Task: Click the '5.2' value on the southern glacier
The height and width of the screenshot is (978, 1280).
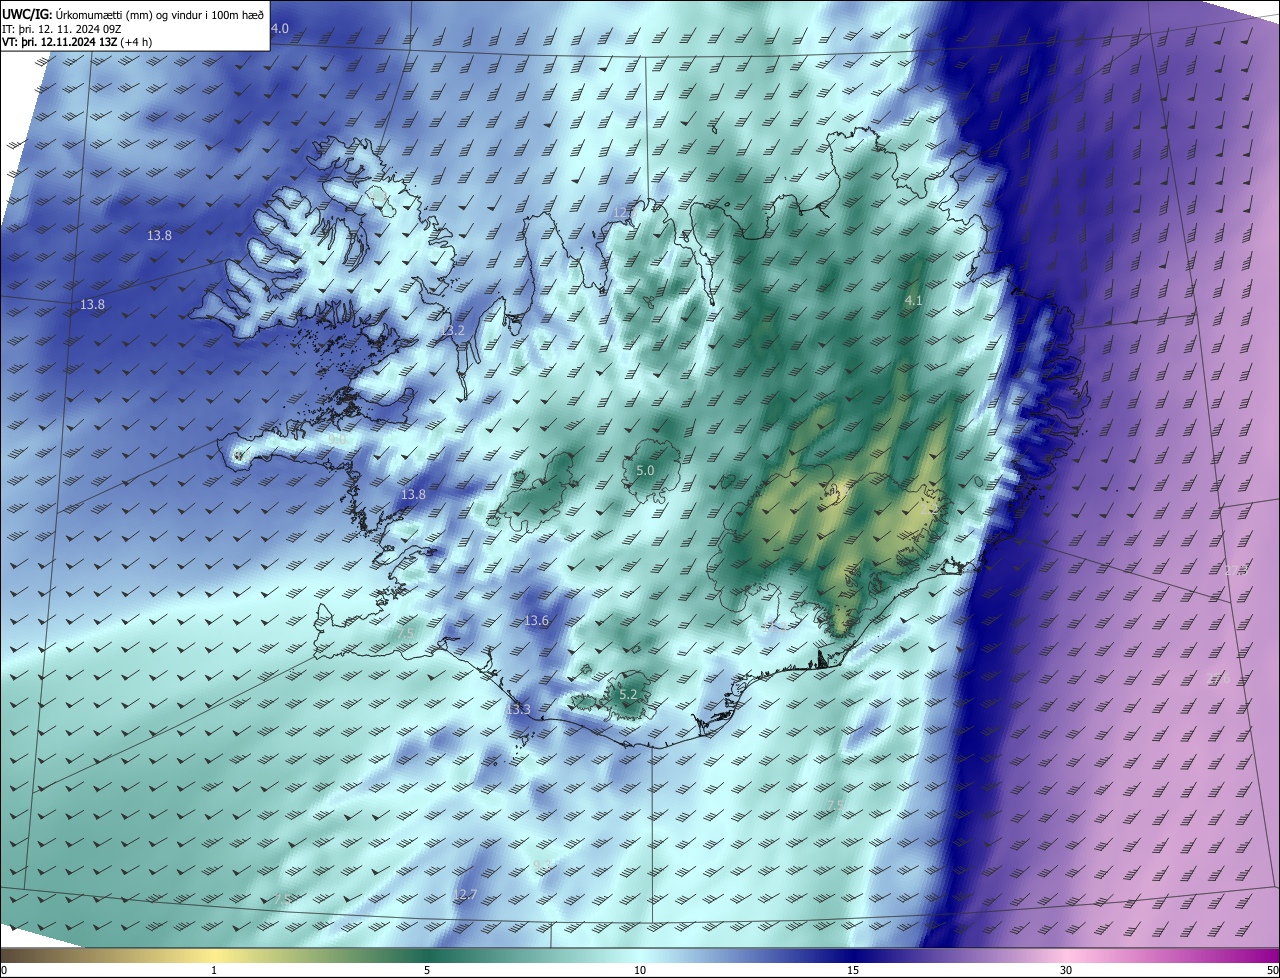Action: pos(628,694)
